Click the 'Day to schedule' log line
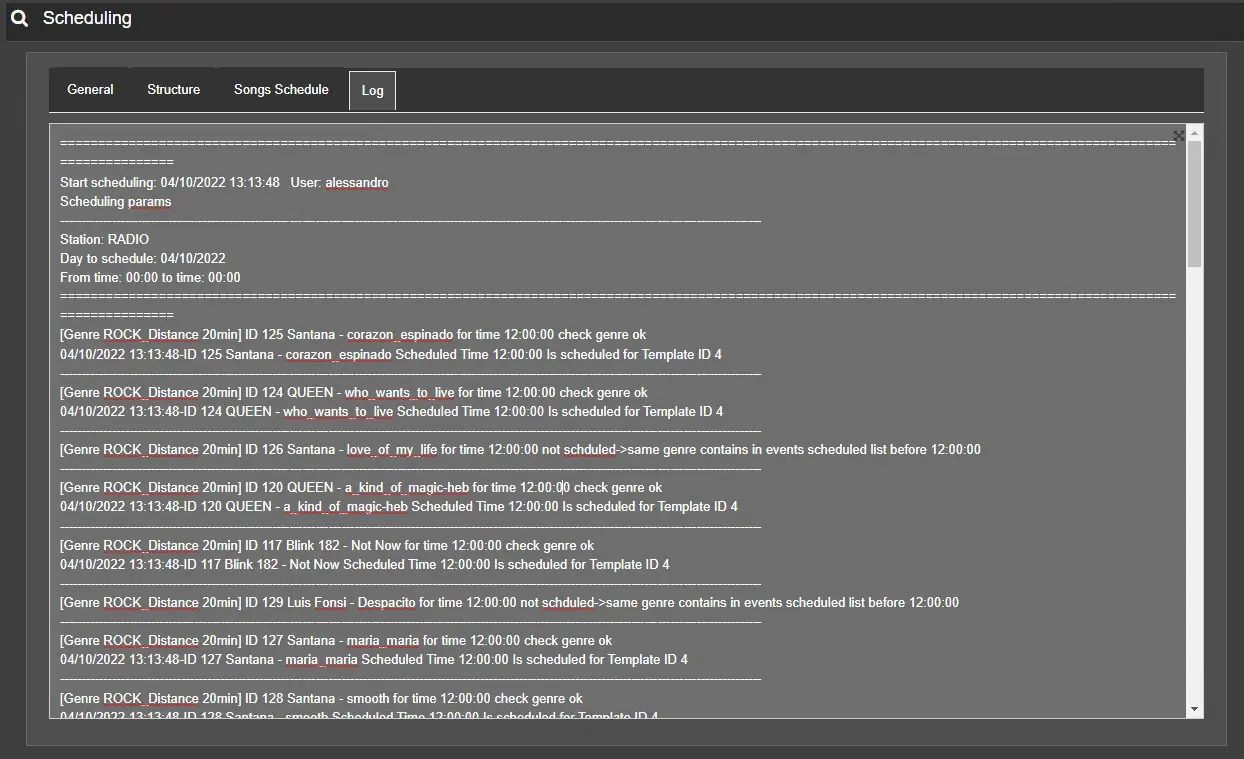1244x759 pixels. click(143, 259)
